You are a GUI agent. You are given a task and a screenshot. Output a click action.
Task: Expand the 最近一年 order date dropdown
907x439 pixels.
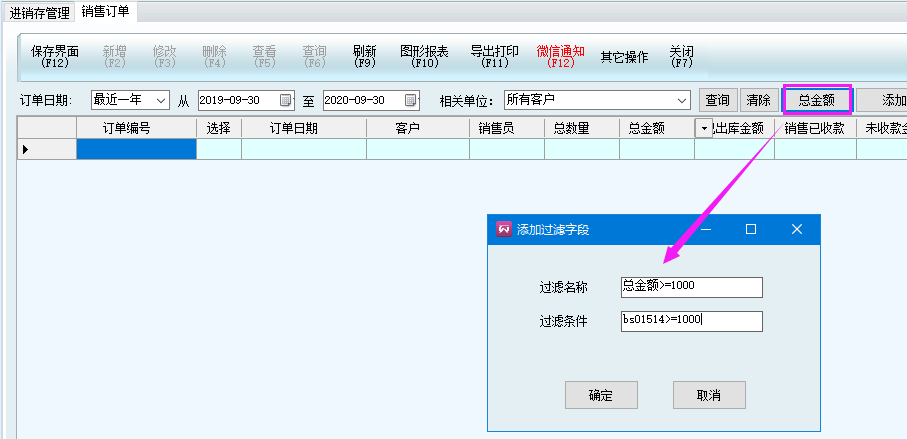coord(162,100)
